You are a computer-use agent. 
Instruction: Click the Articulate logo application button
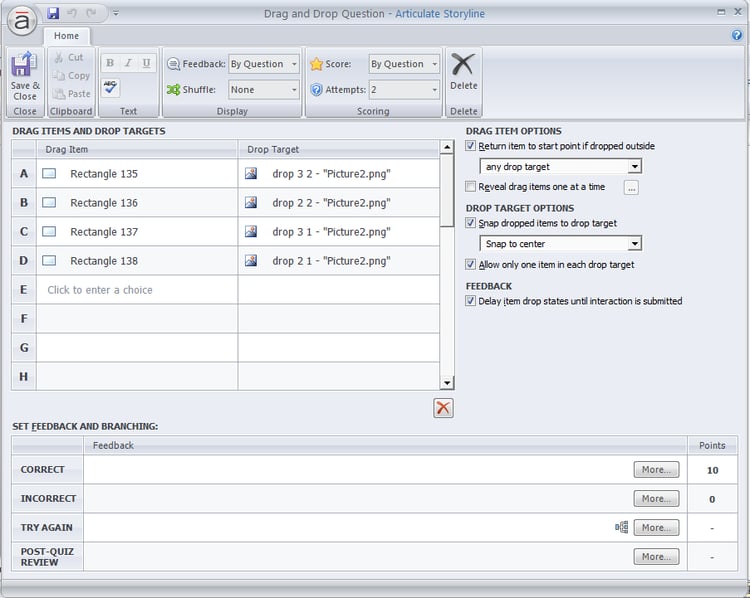[22, 17]
